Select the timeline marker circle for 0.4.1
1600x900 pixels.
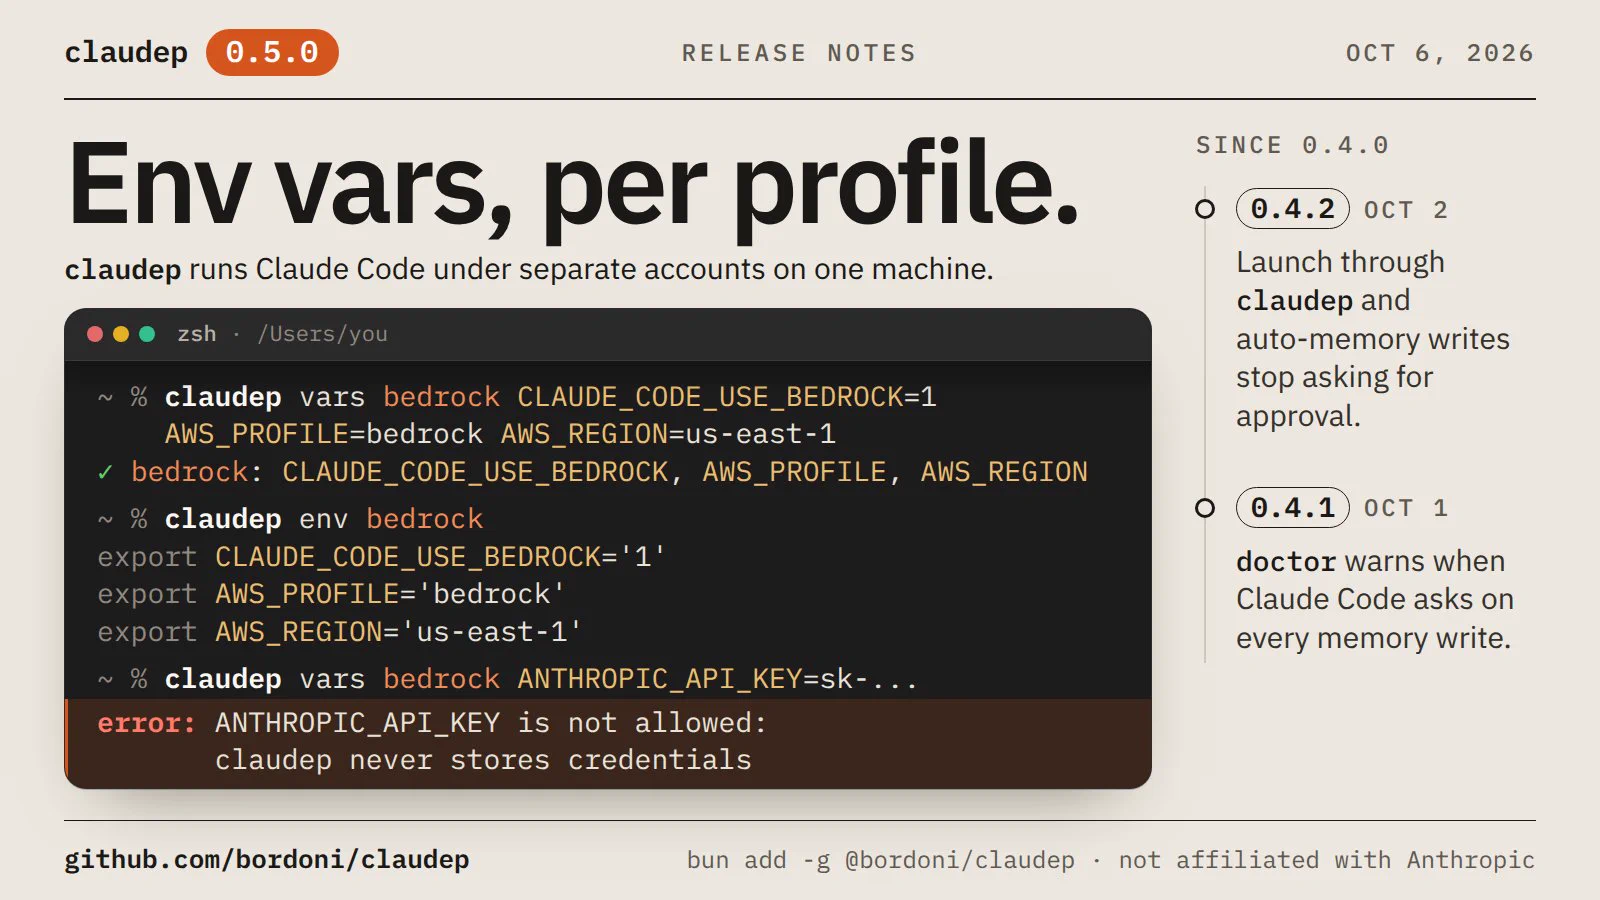coord(1205,508)
